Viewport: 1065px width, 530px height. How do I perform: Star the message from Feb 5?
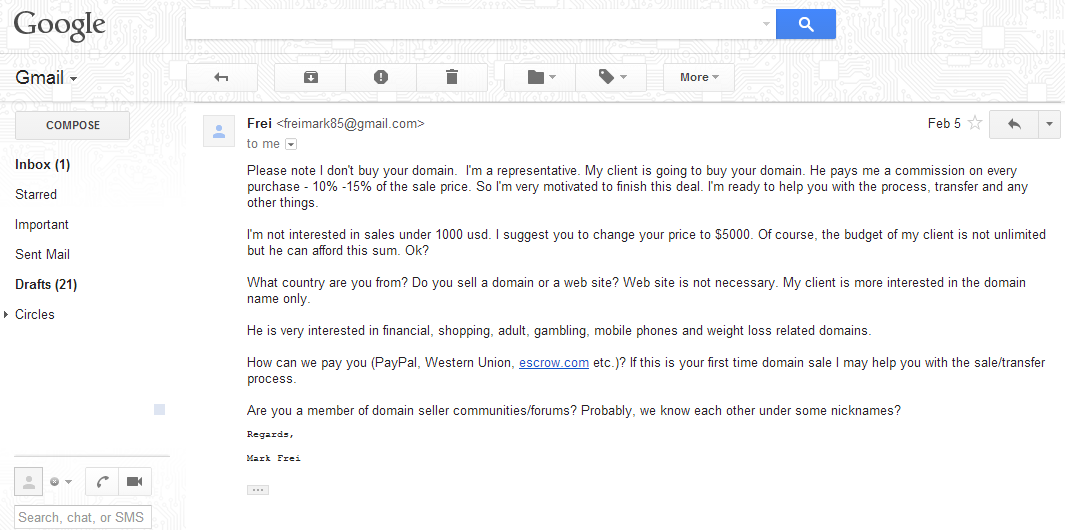point(975,124)
